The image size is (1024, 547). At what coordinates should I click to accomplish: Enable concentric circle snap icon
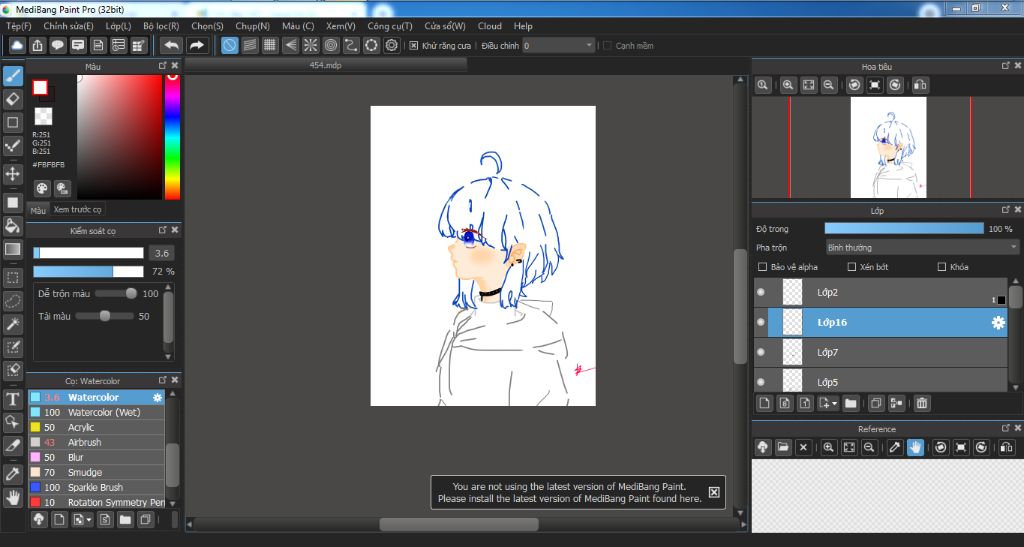pos(331,45)
